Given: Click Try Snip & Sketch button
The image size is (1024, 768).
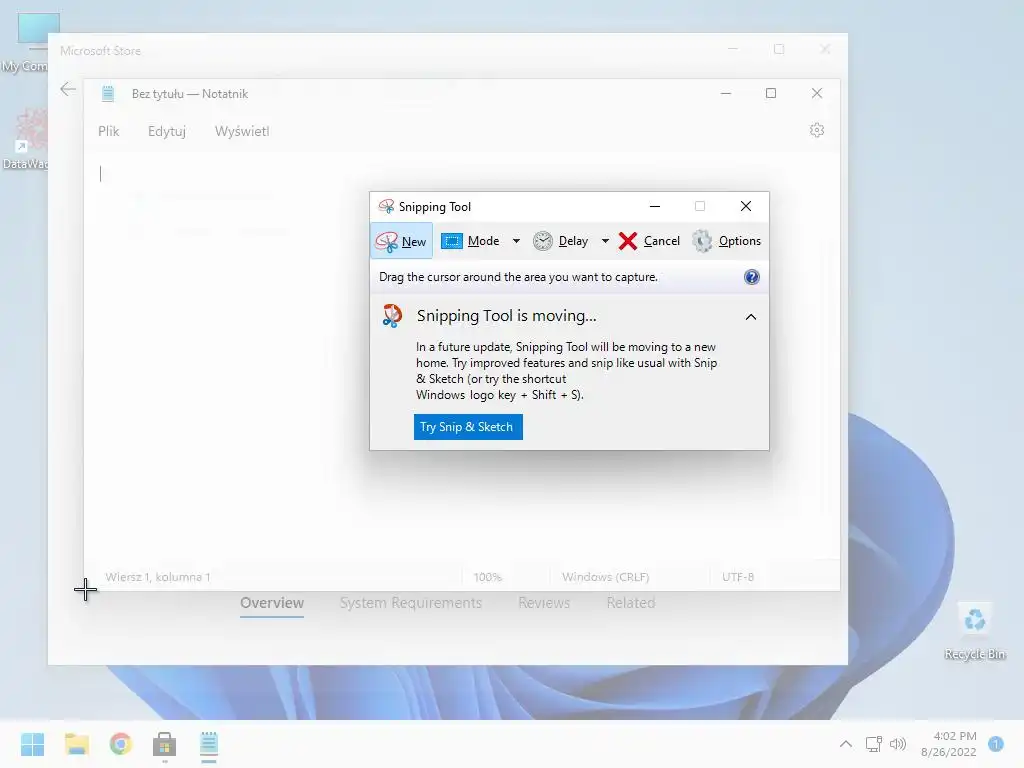Looking at the screenshot, I should (468, 427).
